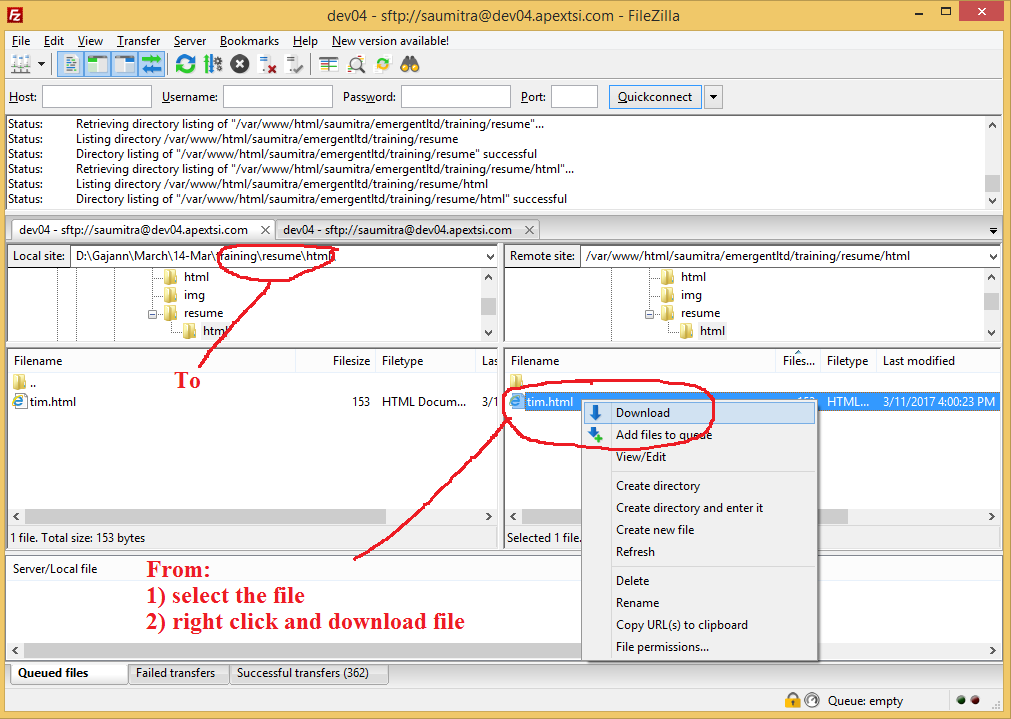Sort local files by Filesize column
Image resolution: width=1011 pixels, height=719 pixels.
tap(334, 360)
